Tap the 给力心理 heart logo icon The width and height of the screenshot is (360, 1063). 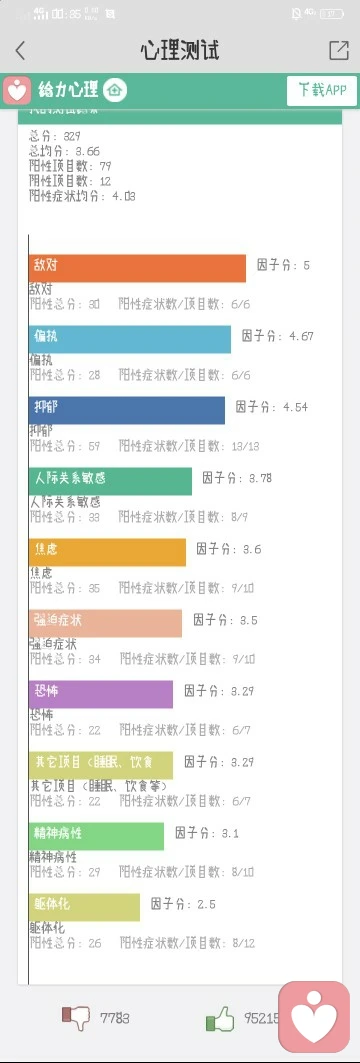click(x=17, y=90)
